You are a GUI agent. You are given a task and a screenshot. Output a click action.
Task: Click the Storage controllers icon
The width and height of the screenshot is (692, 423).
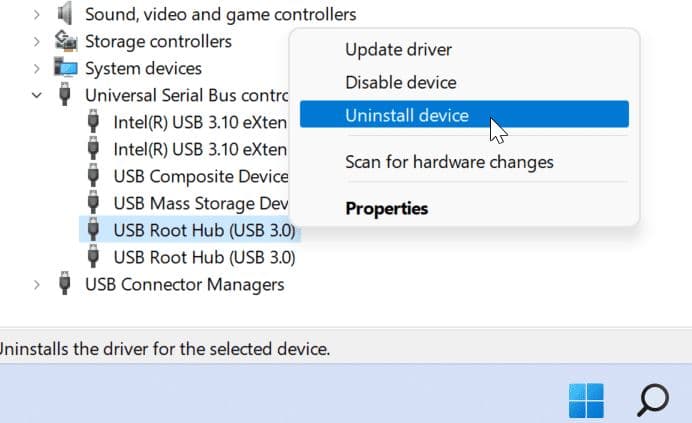tap(65, 41)
